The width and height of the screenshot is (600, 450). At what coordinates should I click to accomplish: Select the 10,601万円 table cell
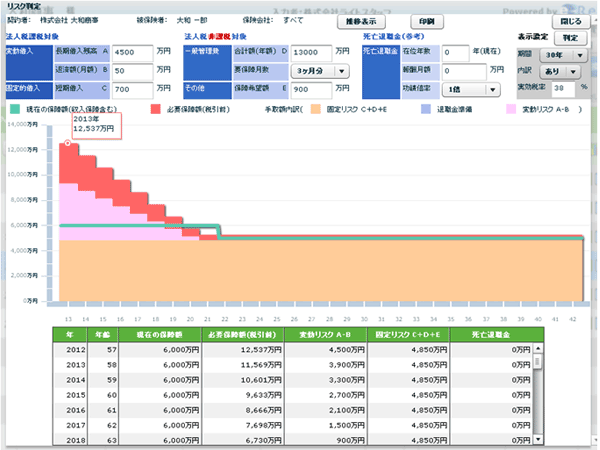(x=243, y=380)
